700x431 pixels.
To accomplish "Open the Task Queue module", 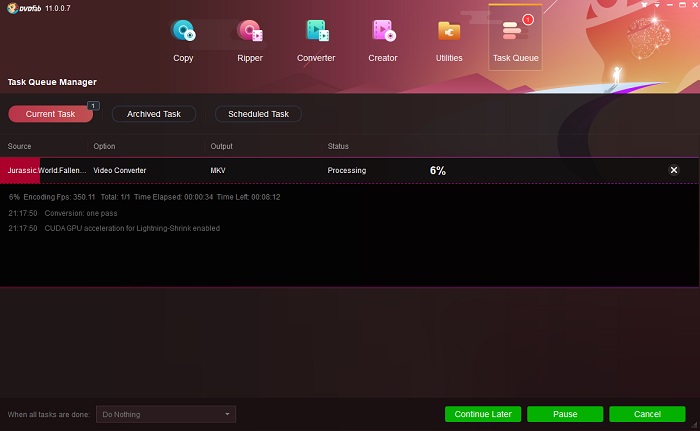I will click(516, 38).
